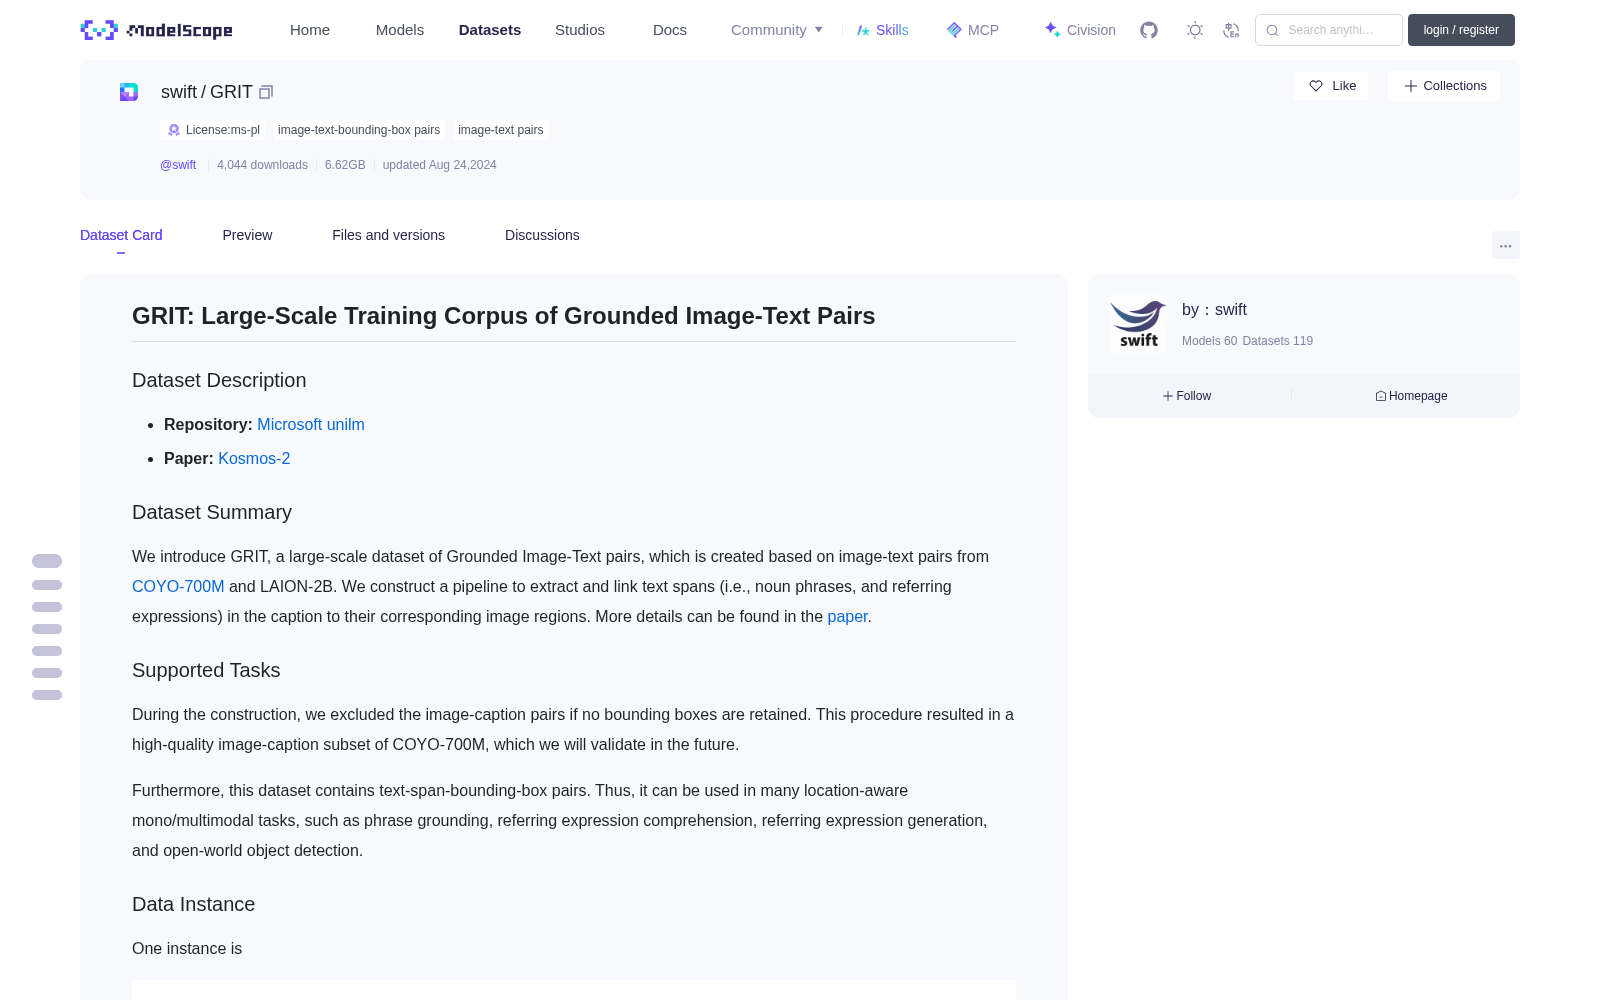This screenshot has width=1600, height=1000.
Task: Click the swift name in the owner card
Action: coord(1231,310)
